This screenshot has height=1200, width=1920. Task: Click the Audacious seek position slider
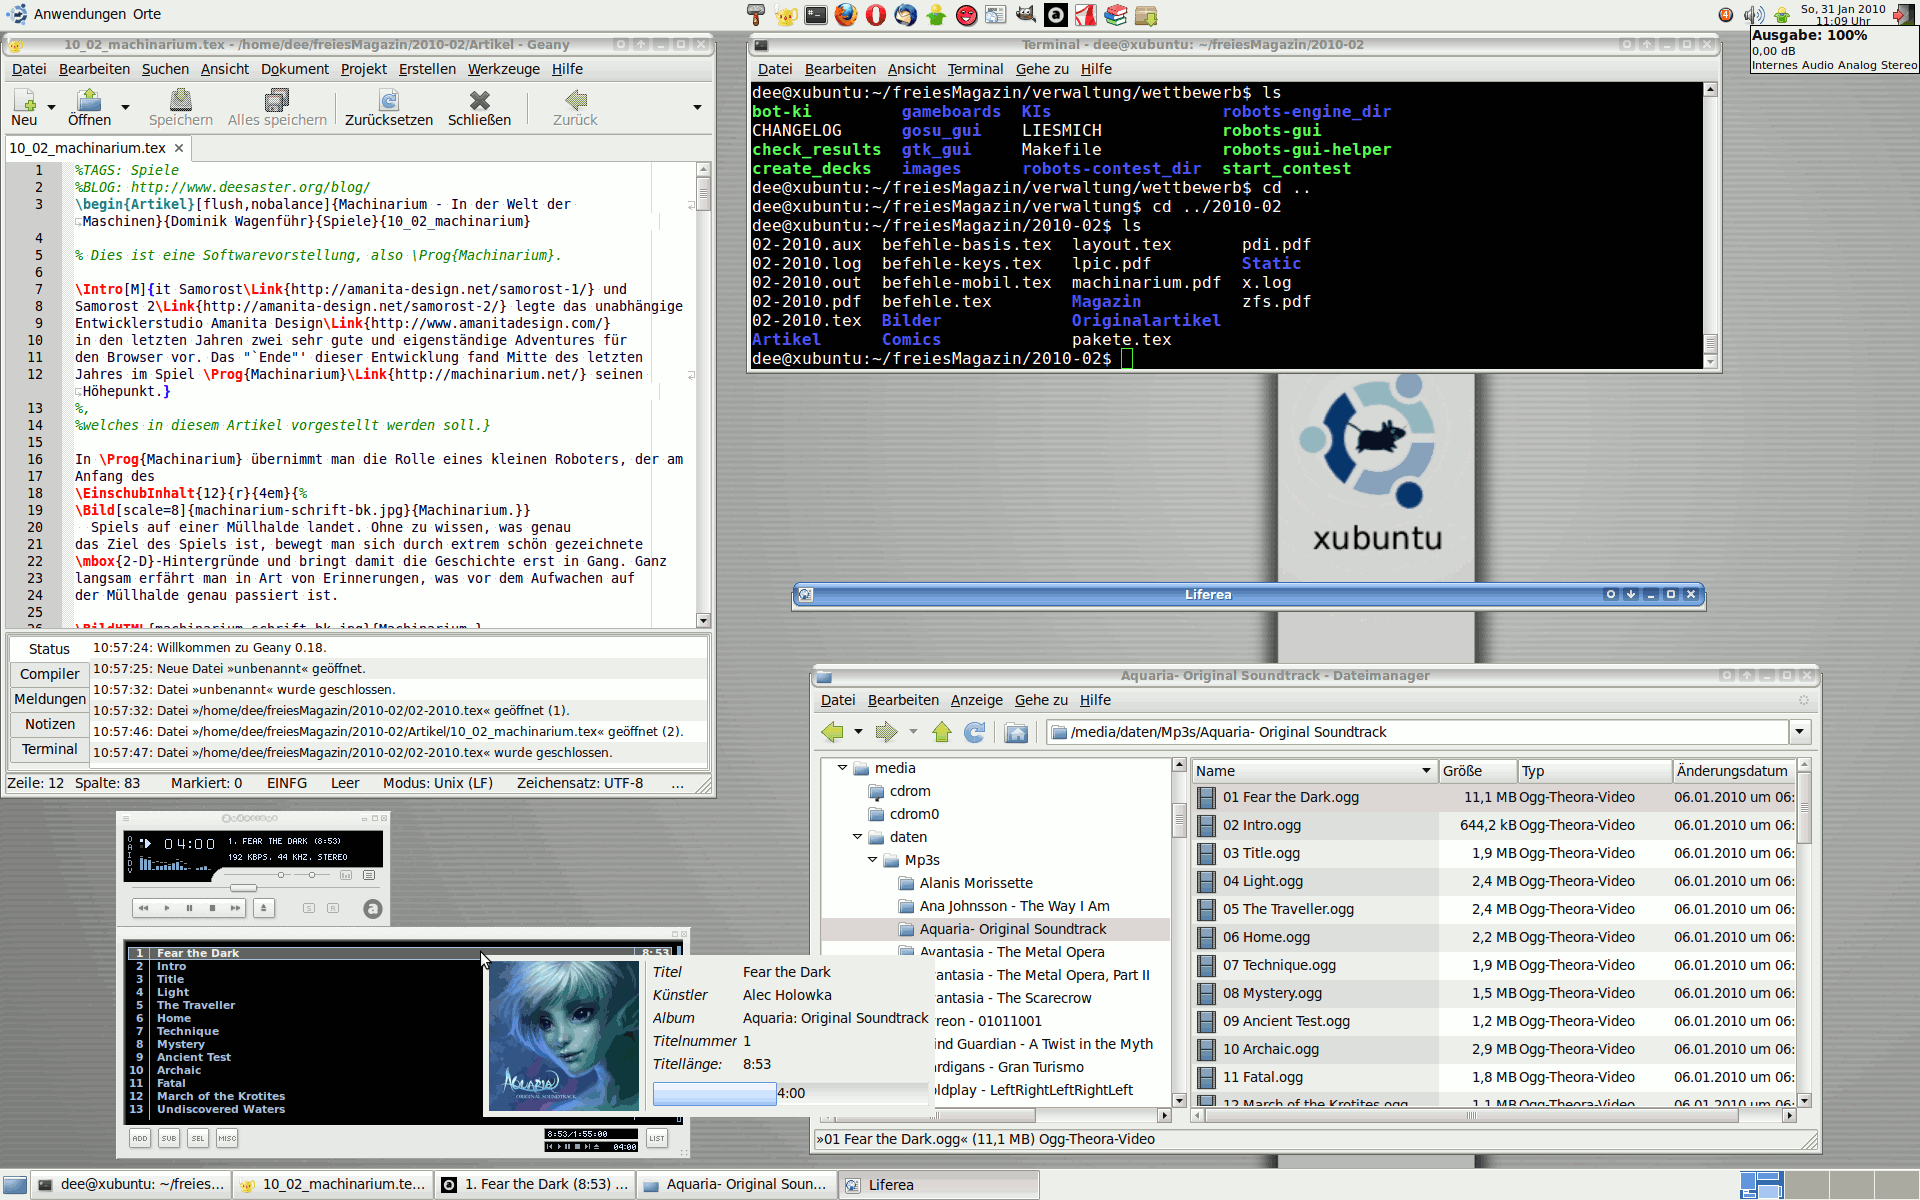[243, 888]
